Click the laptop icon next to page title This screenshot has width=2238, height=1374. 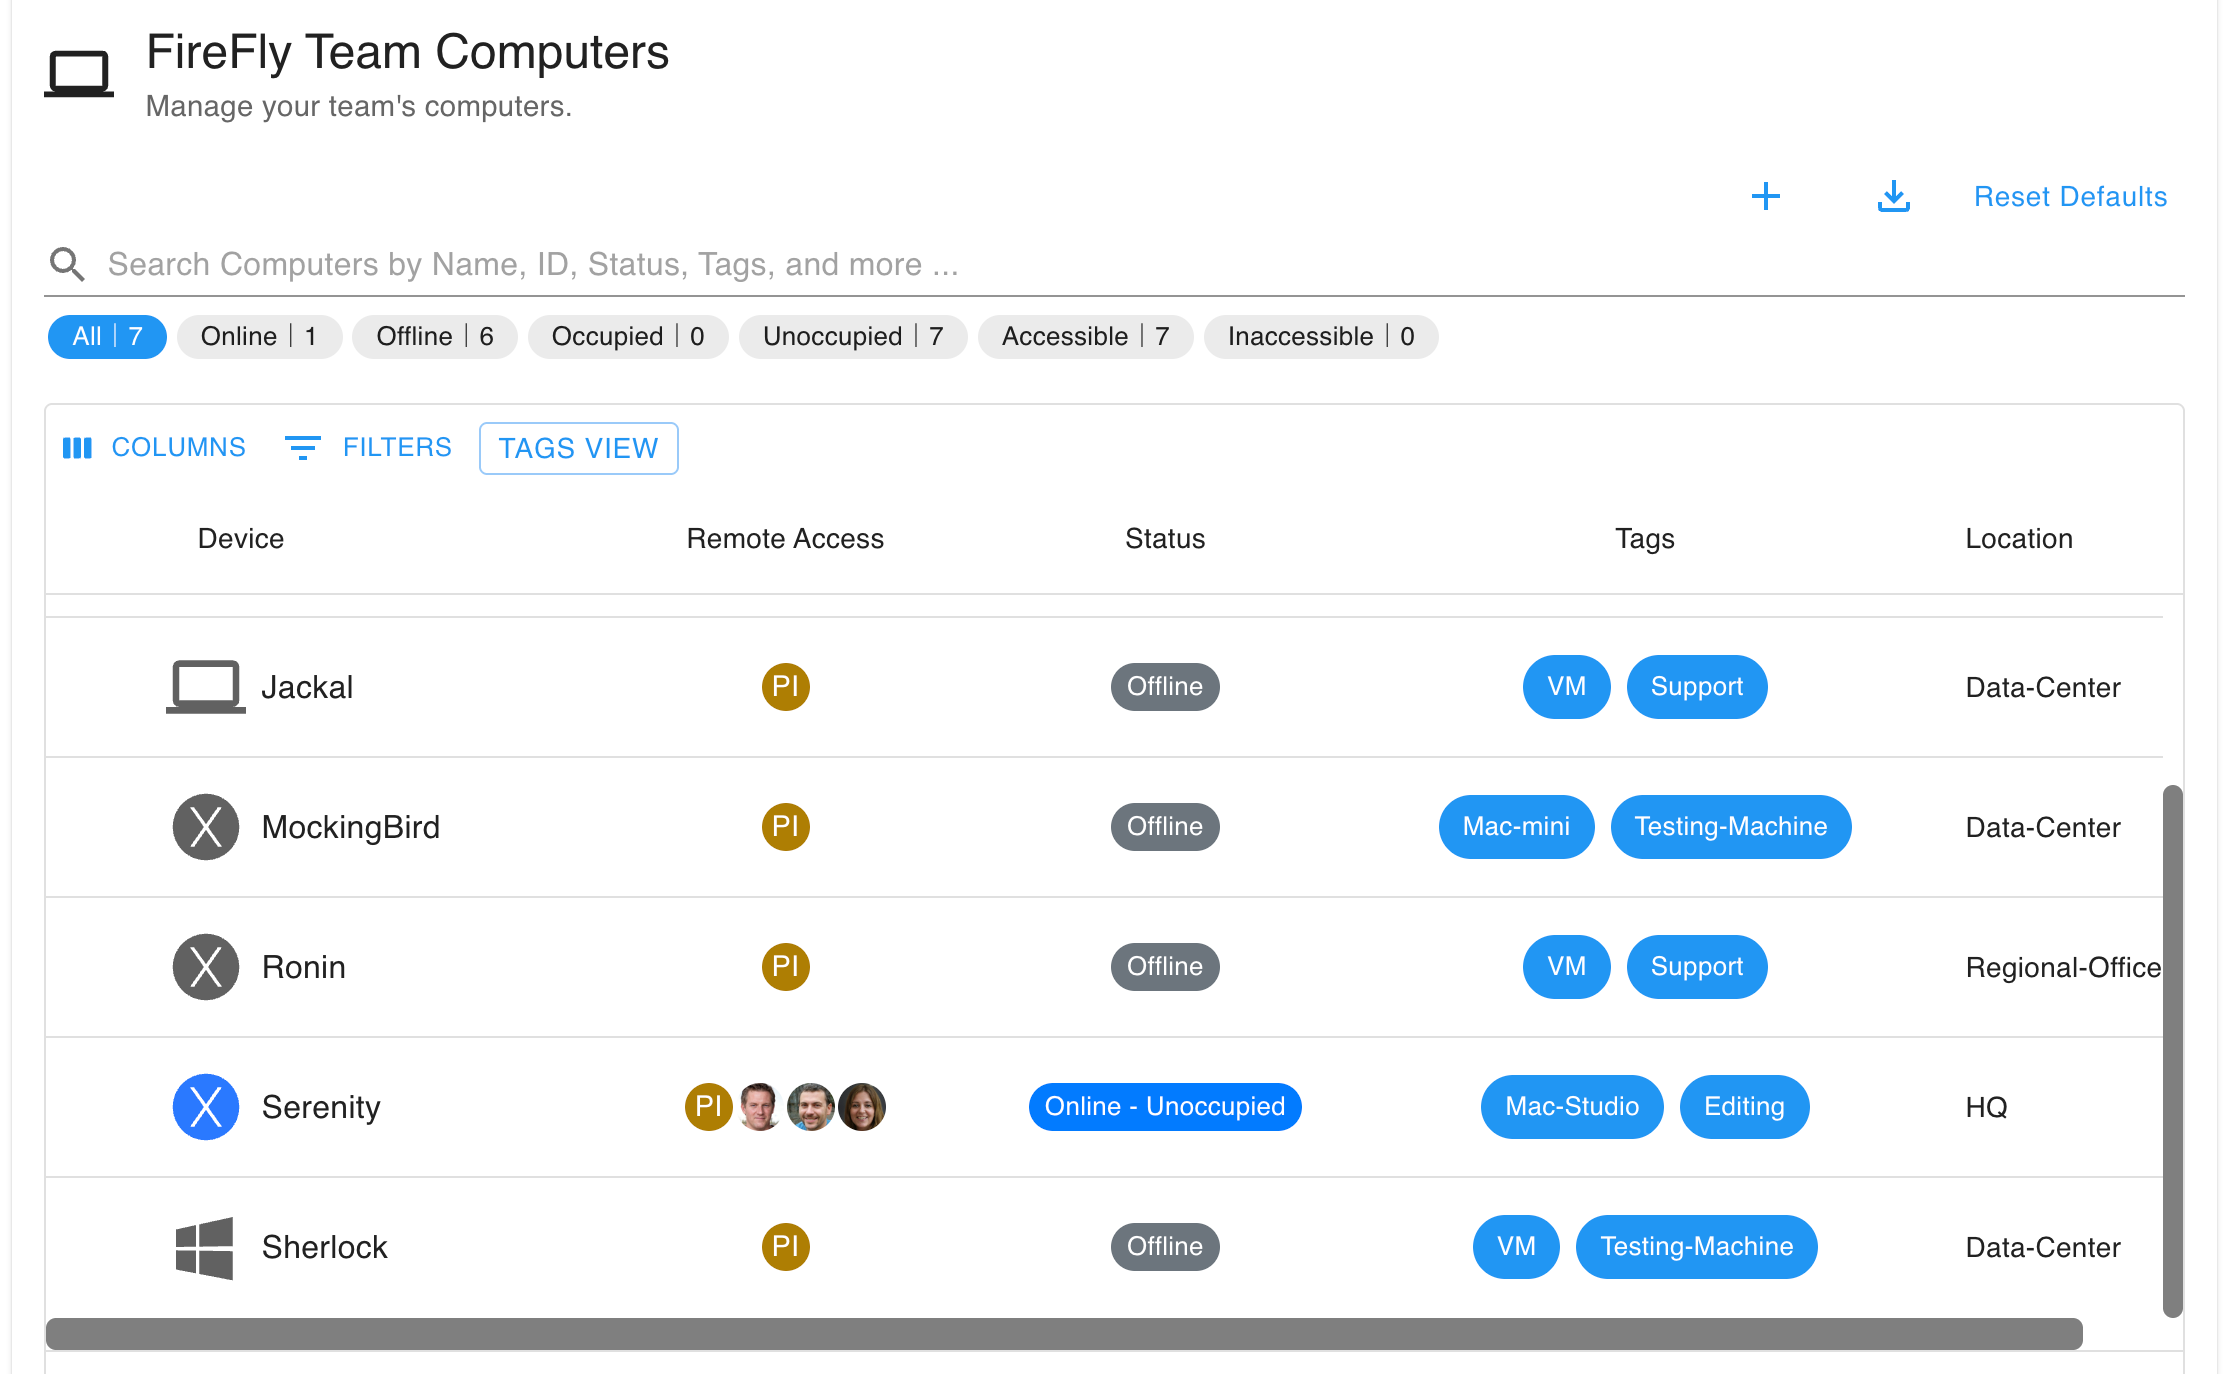click(79, 73)
